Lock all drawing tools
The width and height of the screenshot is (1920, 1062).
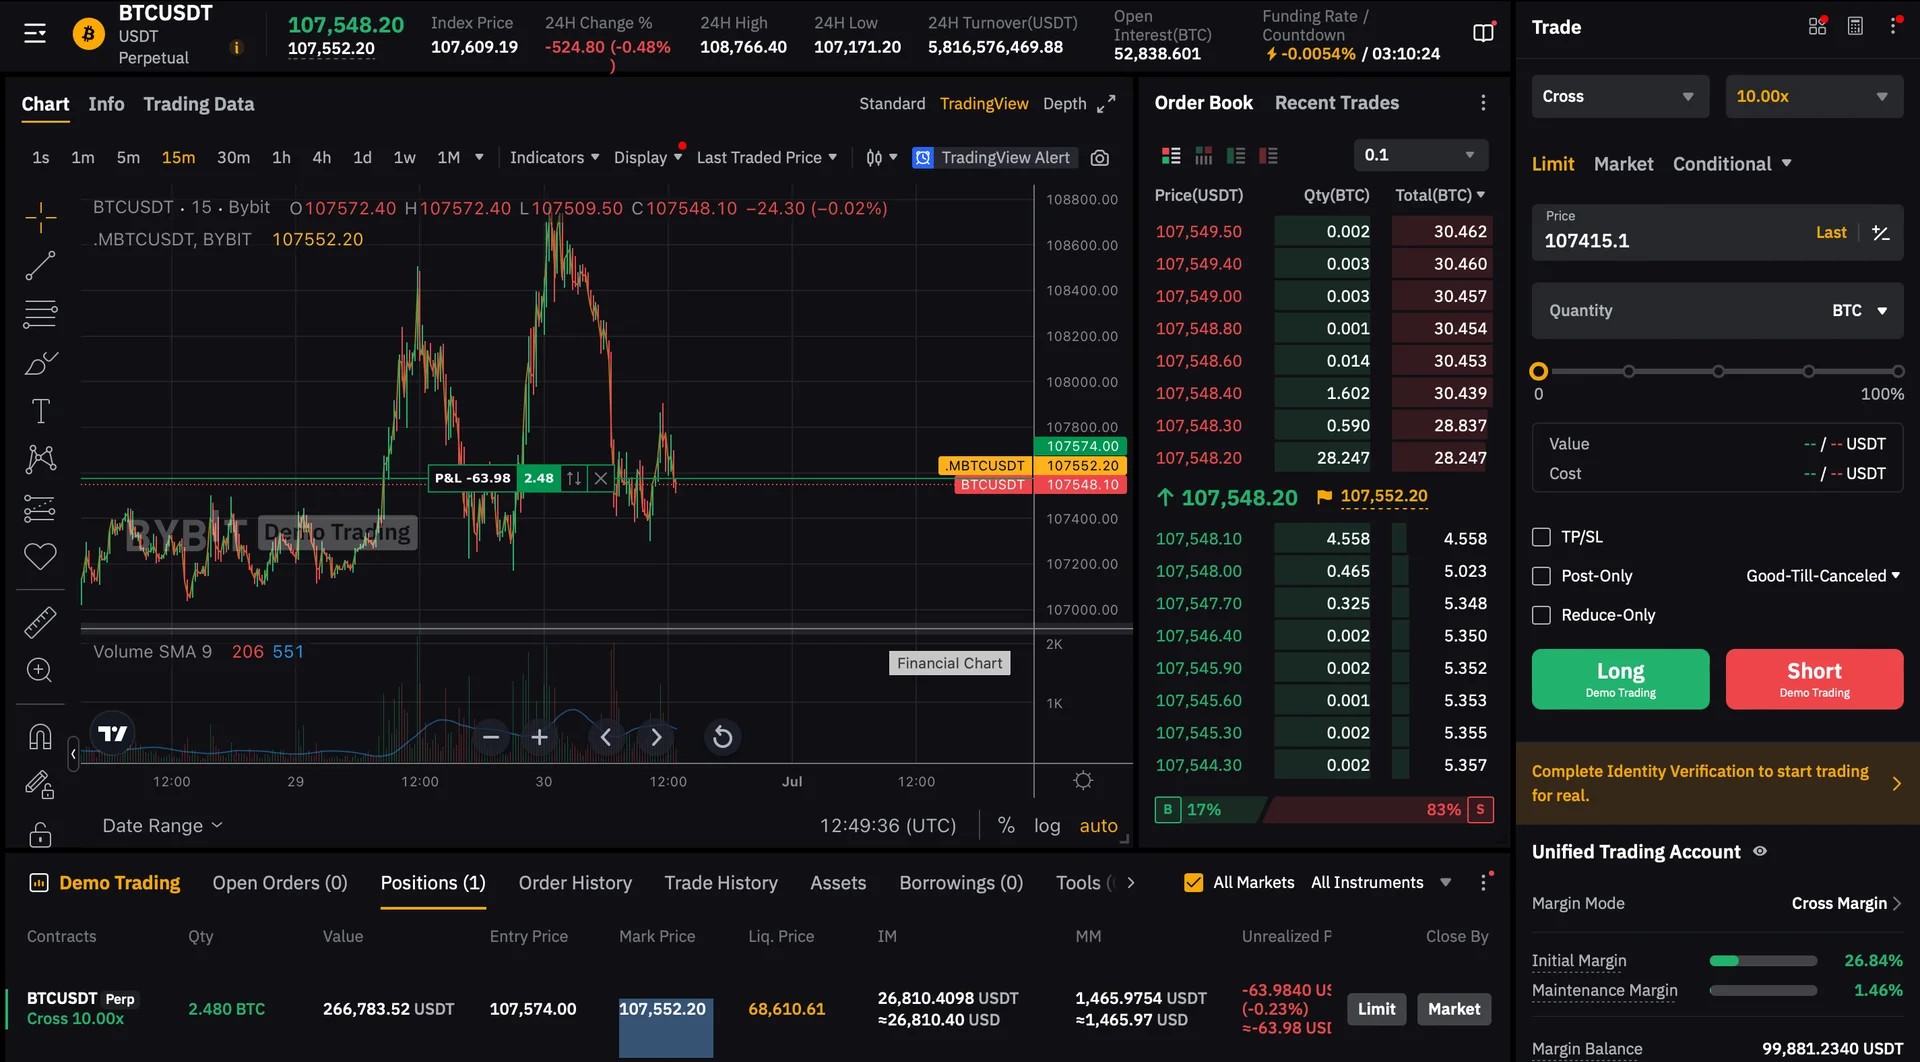point(40,833)
